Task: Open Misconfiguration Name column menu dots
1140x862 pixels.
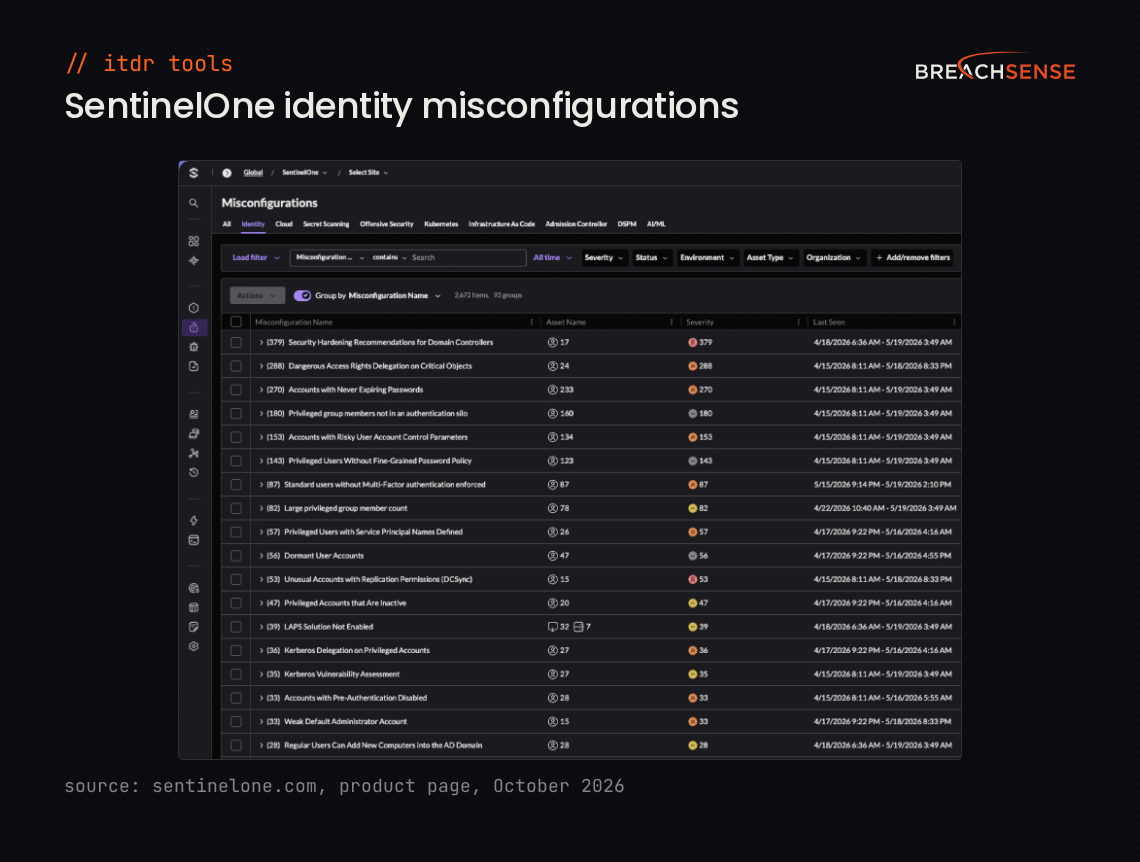Action: [531, 322]
